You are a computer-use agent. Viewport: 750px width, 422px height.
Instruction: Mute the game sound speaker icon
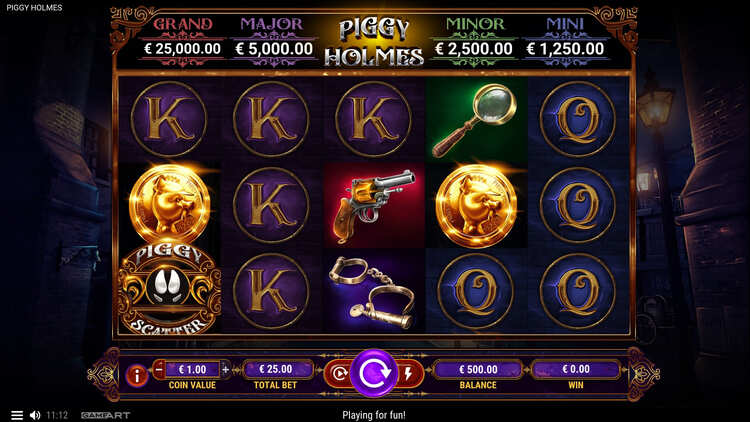point(35,415)
